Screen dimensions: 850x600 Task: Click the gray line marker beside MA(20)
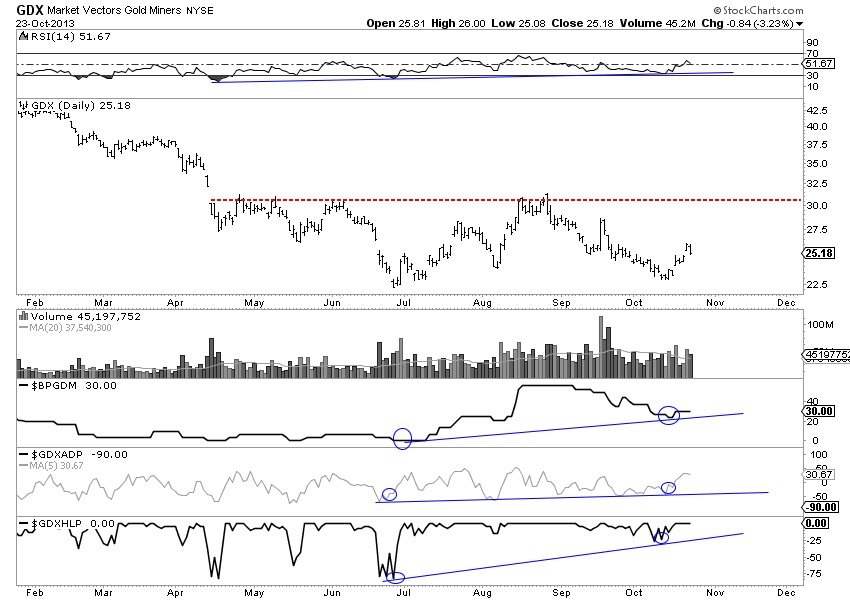[23, 327]
